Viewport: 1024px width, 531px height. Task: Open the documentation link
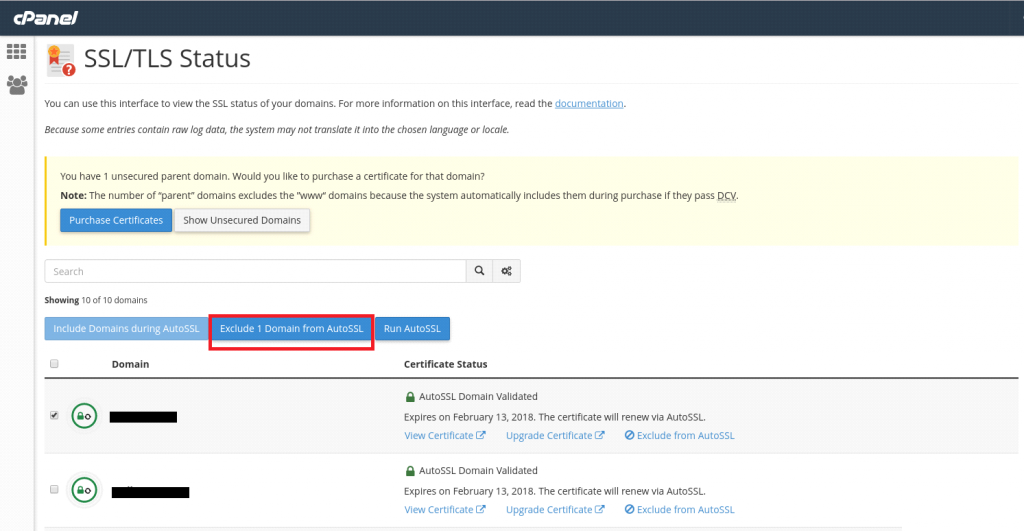(589, 104)
